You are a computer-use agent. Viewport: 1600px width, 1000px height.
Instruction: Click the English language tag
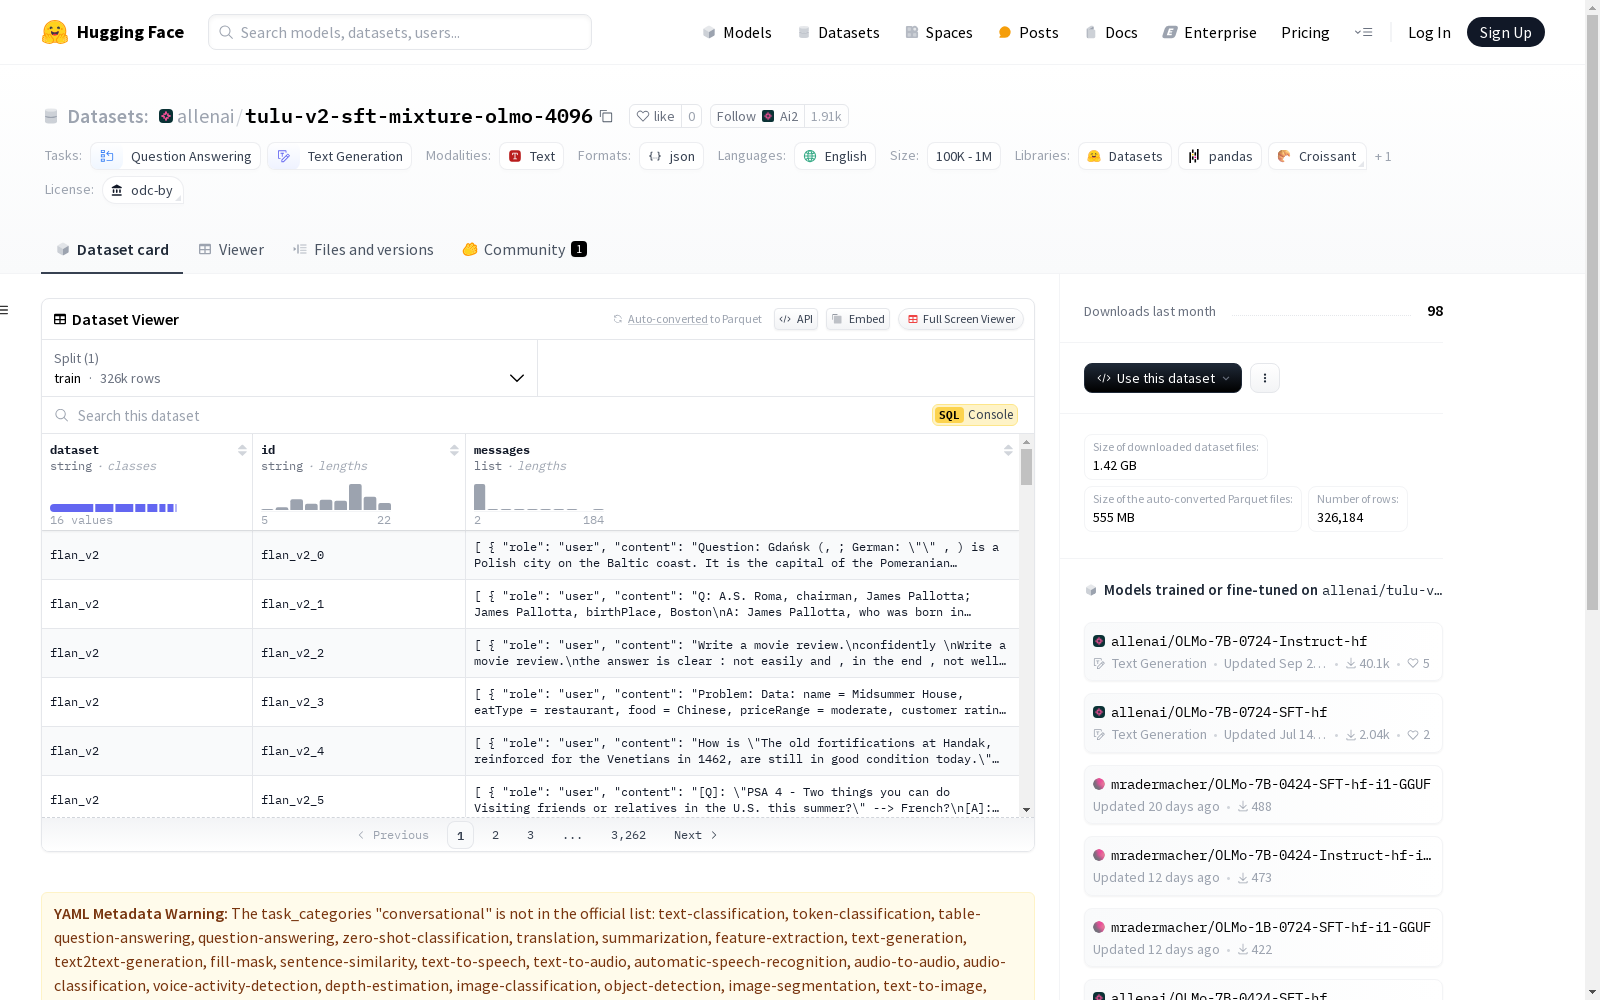[835, 156]
